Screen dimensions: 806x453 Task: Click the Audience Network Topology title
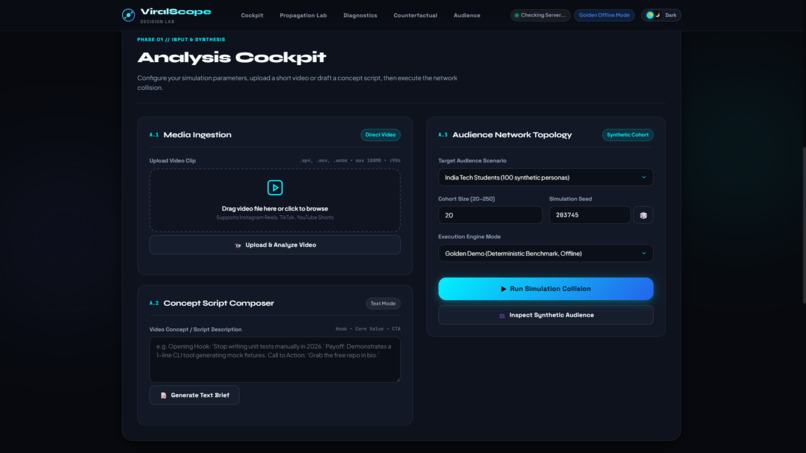coord(512,135)
